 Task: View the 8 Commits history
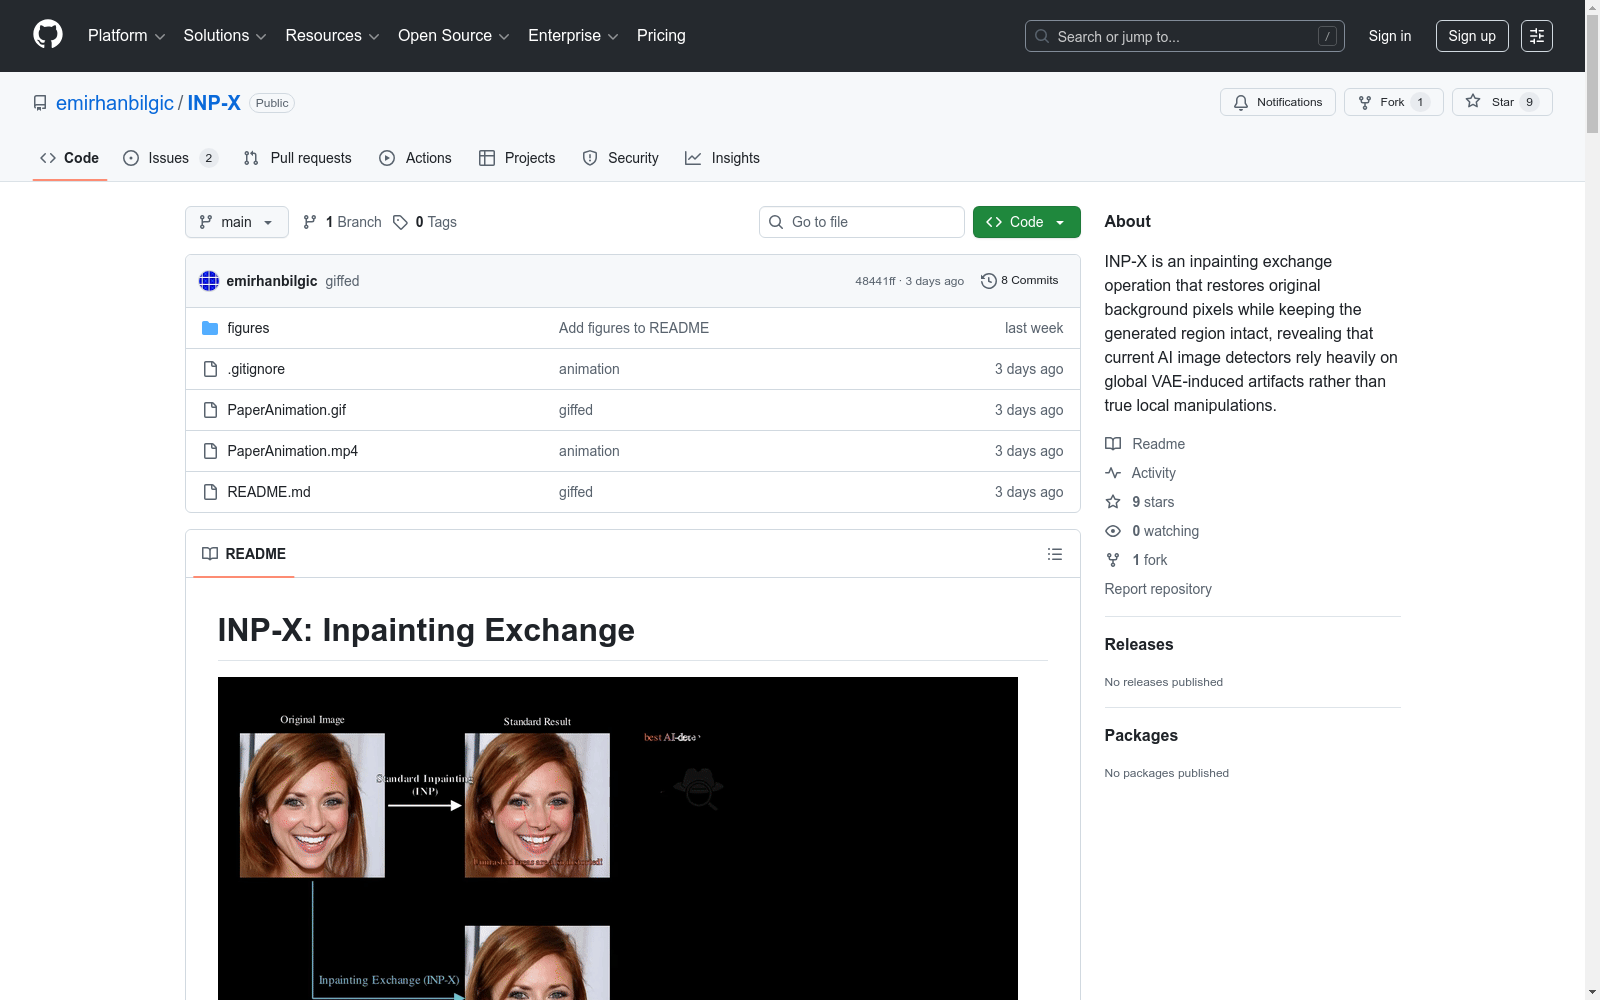click(1020, 281)
